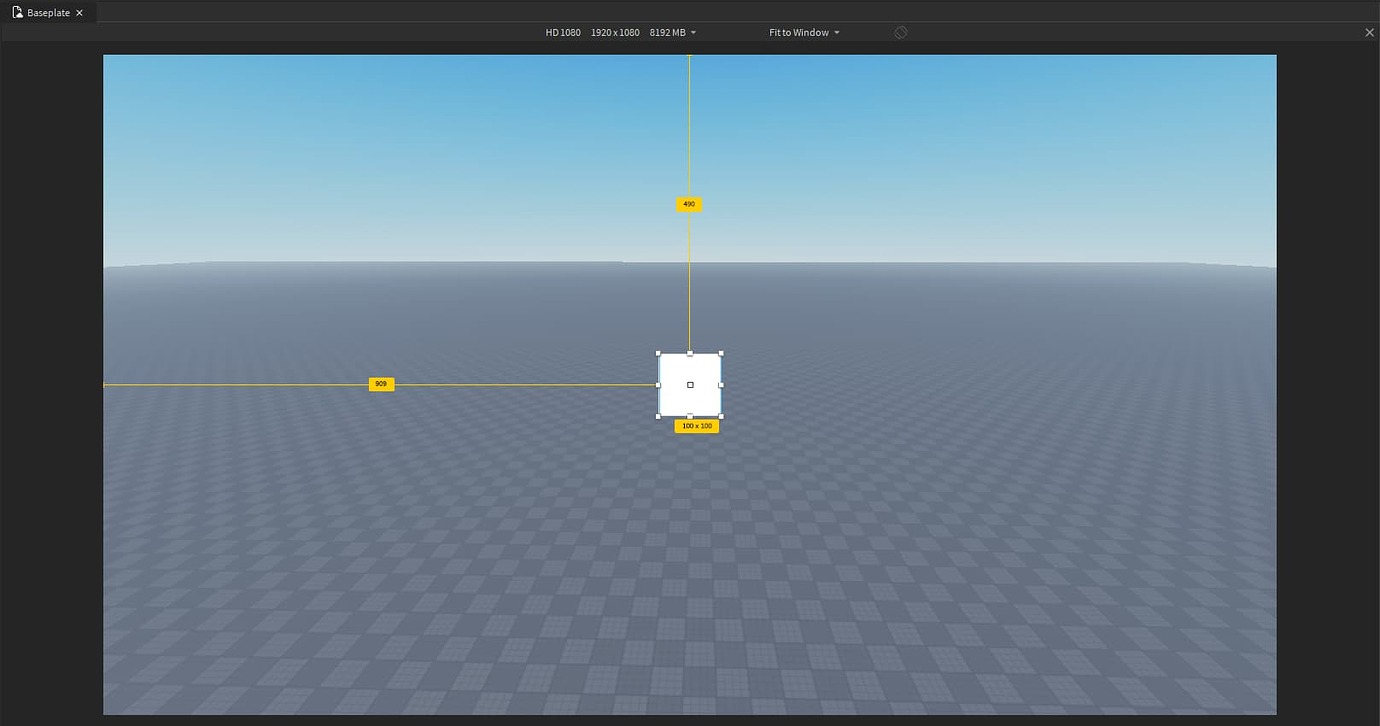
Task: Click the frame's bottom-right resize handle
Action: coord(720,416)
